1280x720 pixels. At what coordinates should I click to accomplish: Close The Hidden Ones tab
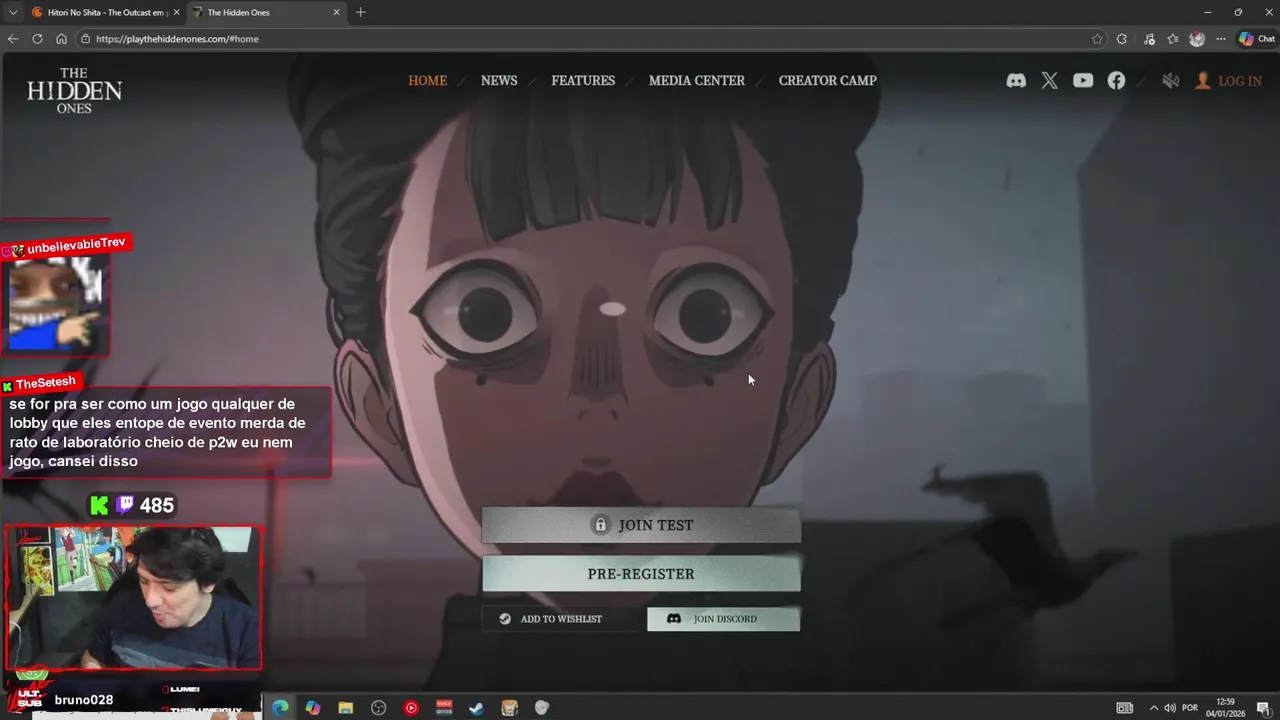click(x=336, y=12)
